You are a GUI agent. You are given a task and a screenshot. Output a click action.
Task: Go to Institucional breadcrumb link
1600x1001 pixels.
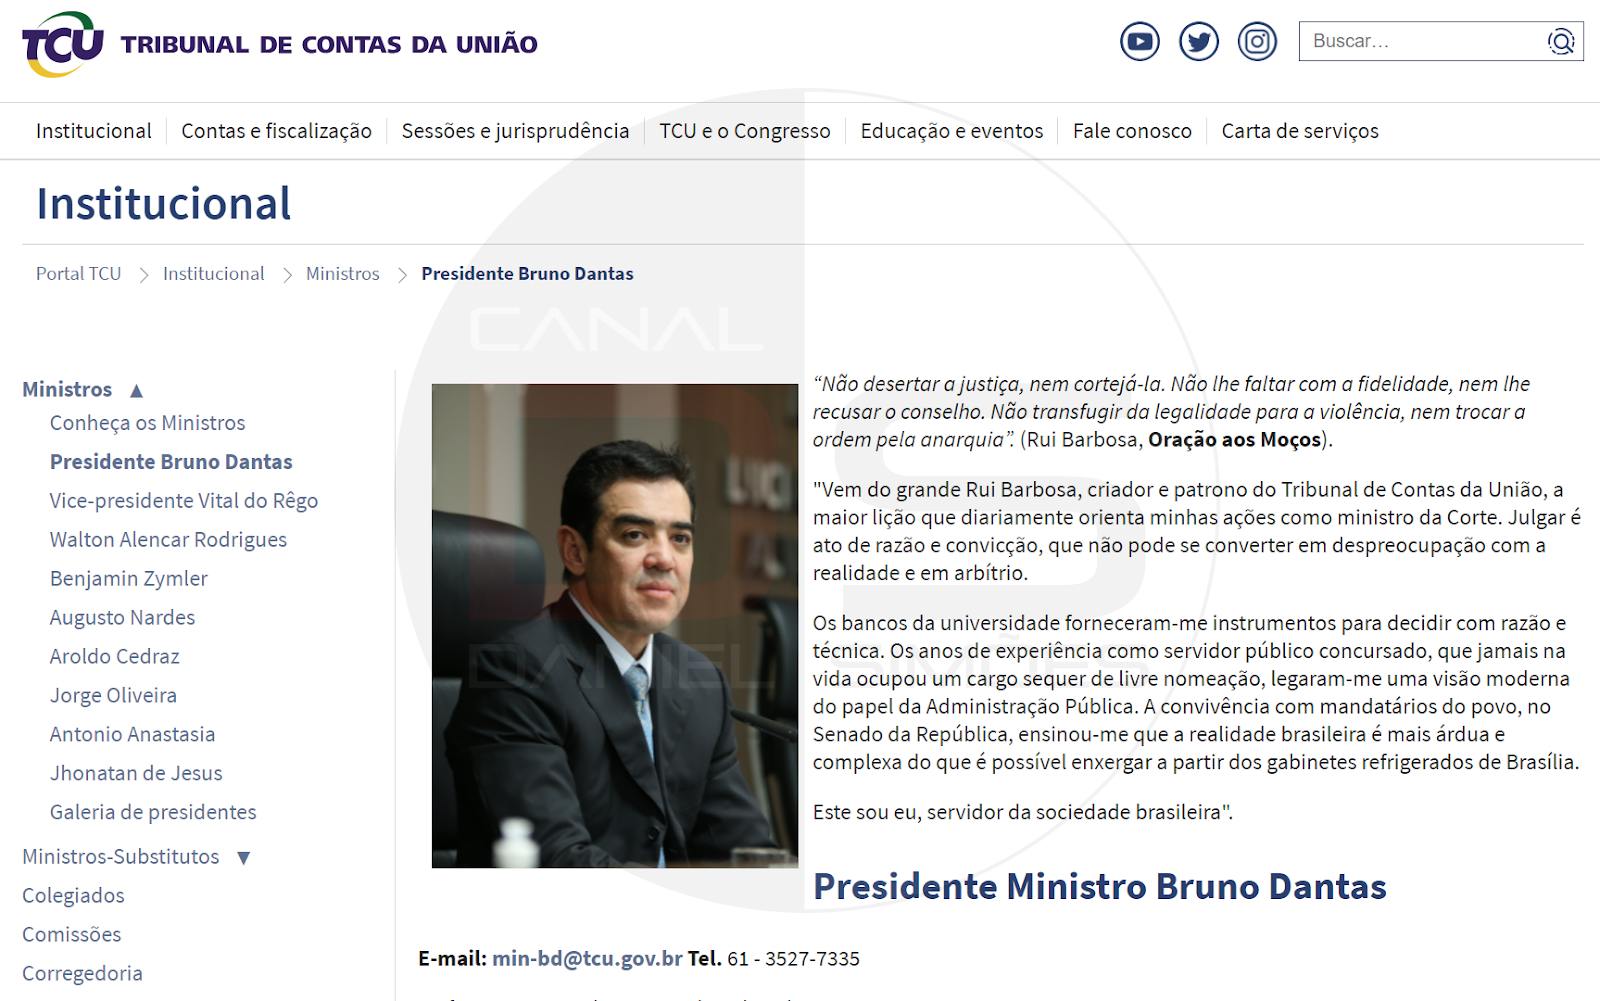coord(214,274)
